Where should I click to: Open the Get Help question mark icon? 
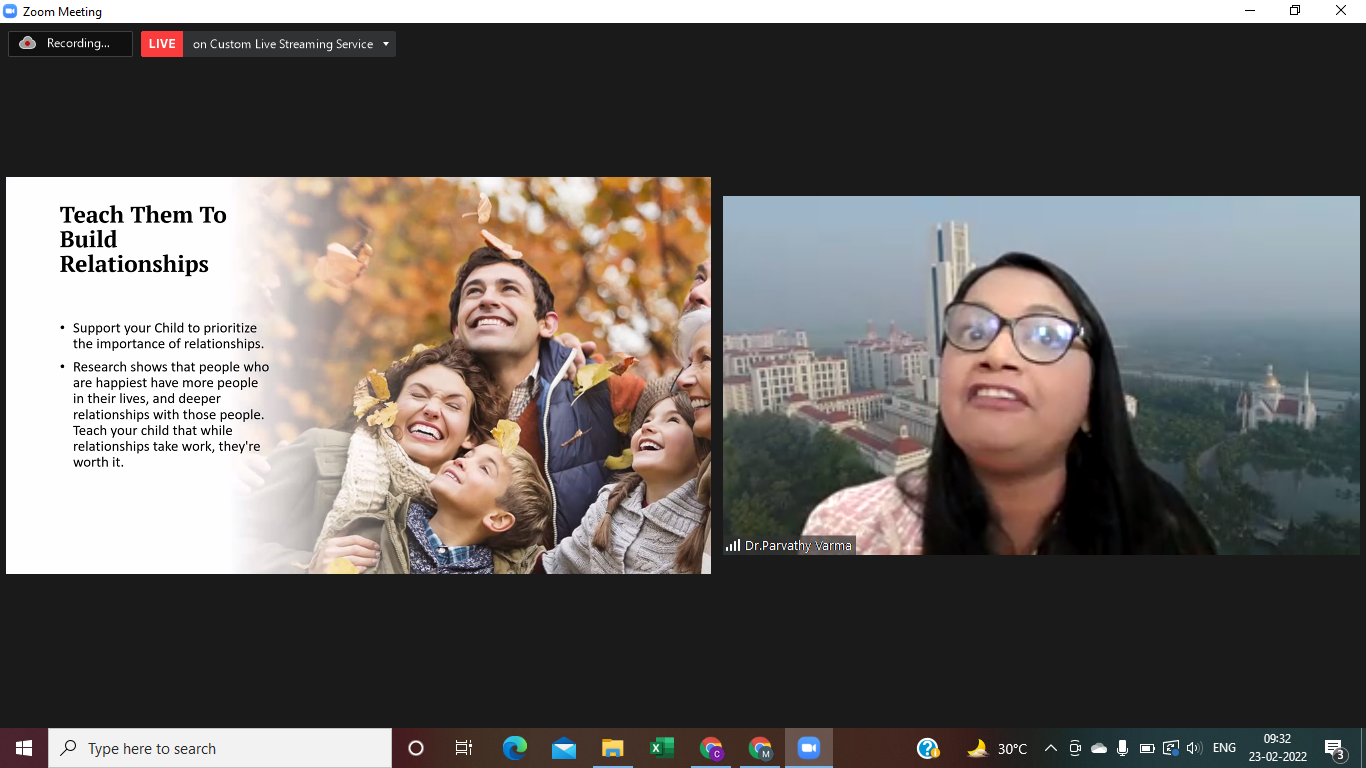pyautogui.click(x=928, y=748)
